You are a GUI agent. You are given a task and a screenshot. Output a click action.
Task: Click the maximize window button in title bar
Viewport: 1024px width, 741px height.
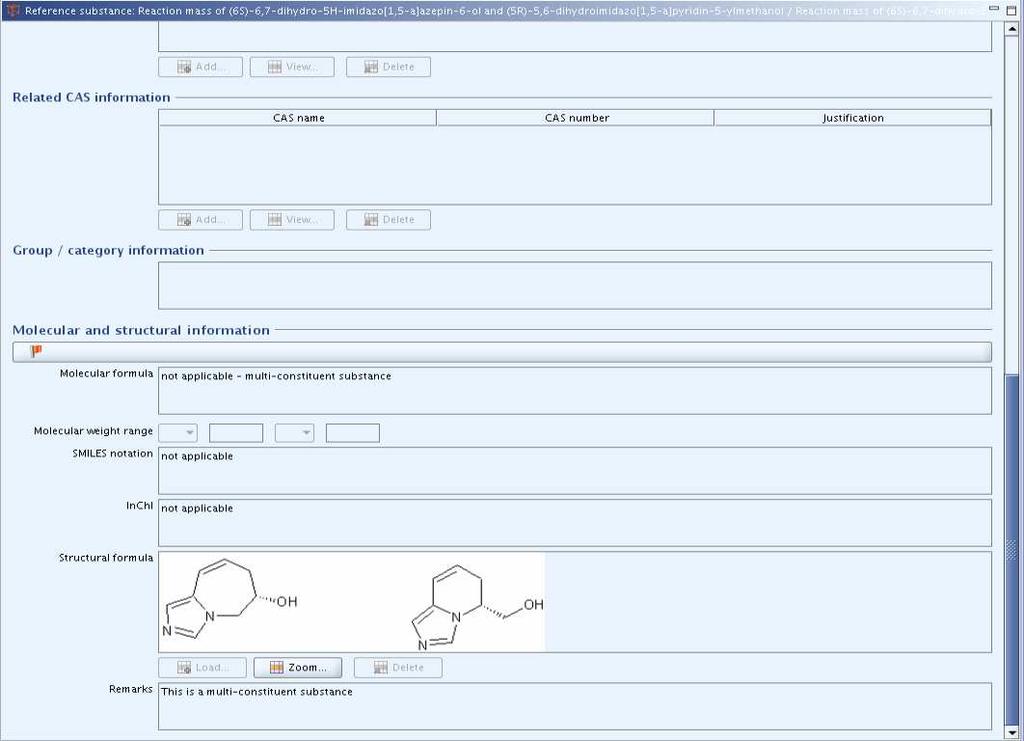tap(1013, 9)
